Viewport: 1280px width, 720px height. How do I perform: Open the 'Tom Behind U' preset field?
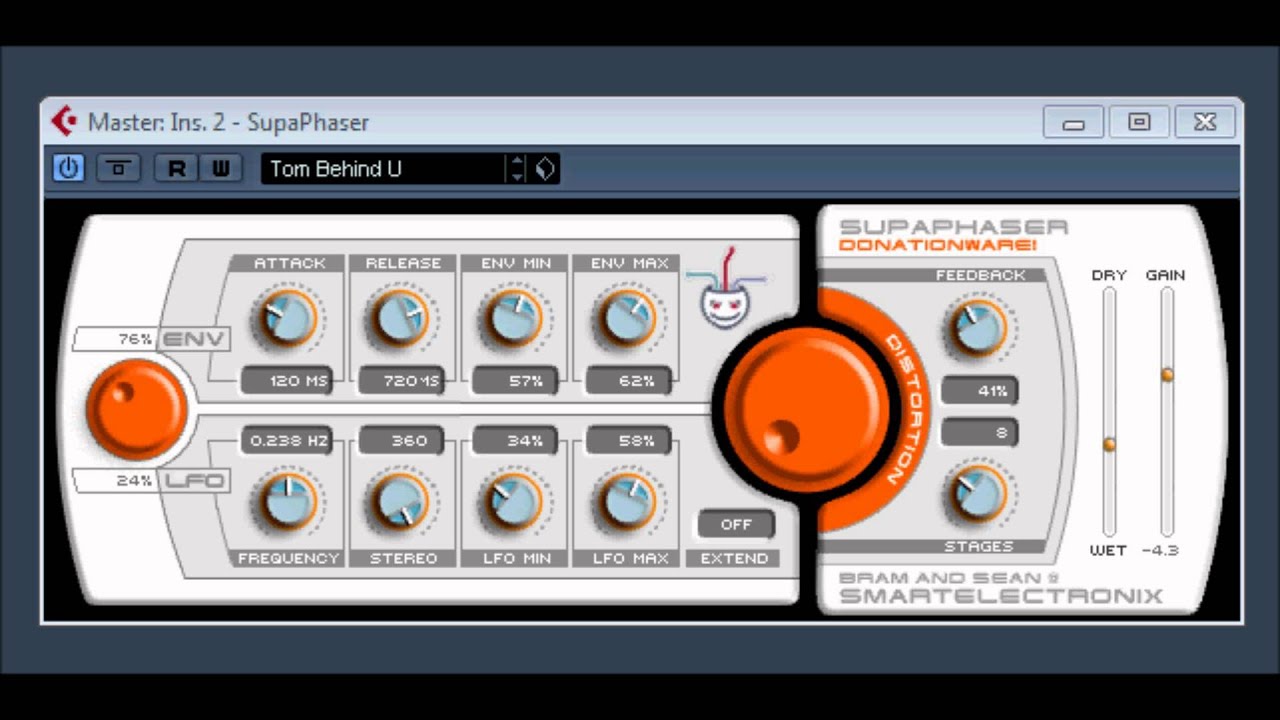(x=384, y=169)
